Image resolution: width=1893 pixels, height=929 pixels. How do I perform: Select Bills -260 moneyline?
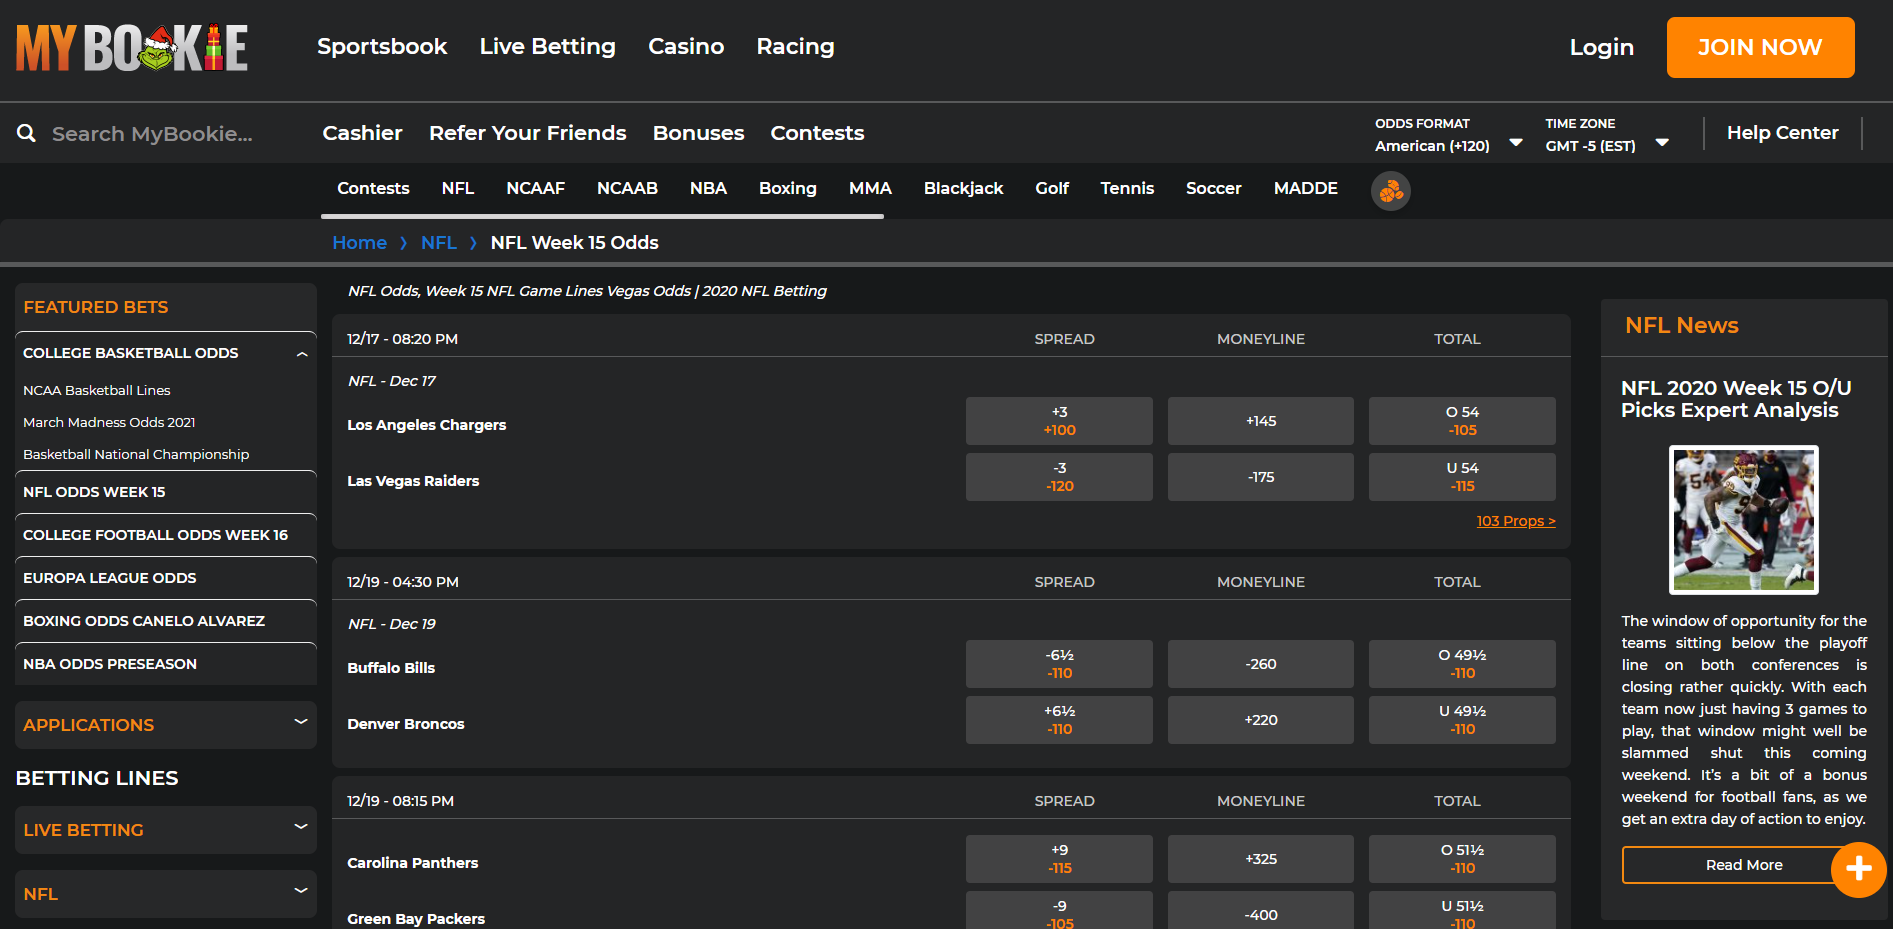(1260, 664)
